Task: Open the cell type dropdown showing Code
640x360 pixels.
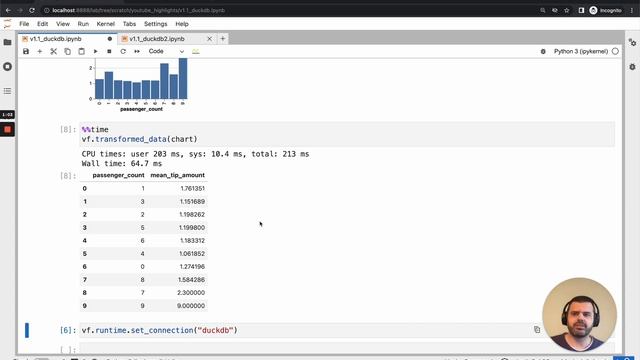Action: [x=166, y=51]
